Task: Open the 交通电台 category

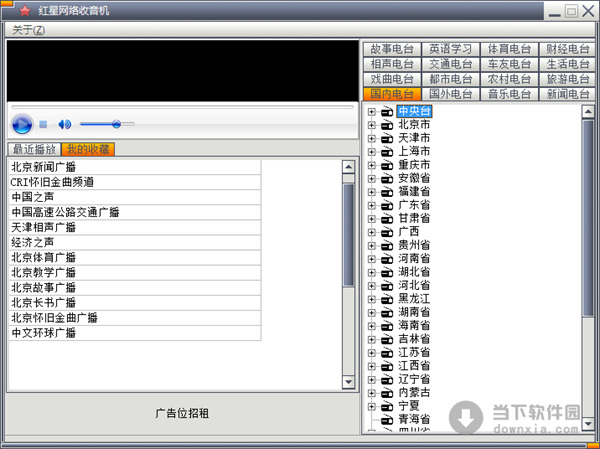Action: (x=450, y=64)
